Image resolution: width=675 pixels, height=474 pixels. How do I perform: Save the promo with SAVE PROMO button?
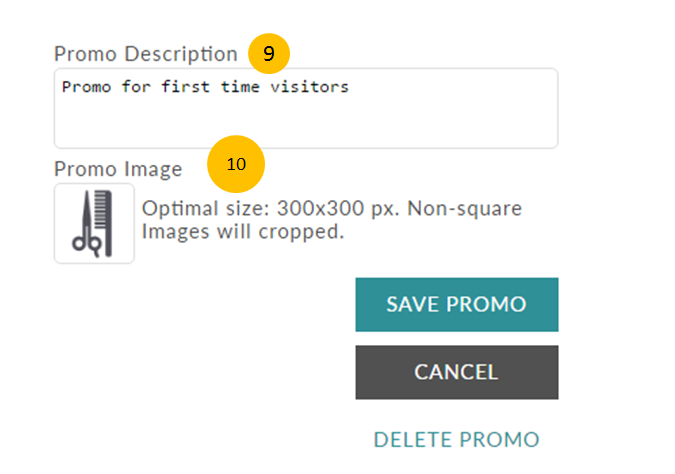coord(457,304)
